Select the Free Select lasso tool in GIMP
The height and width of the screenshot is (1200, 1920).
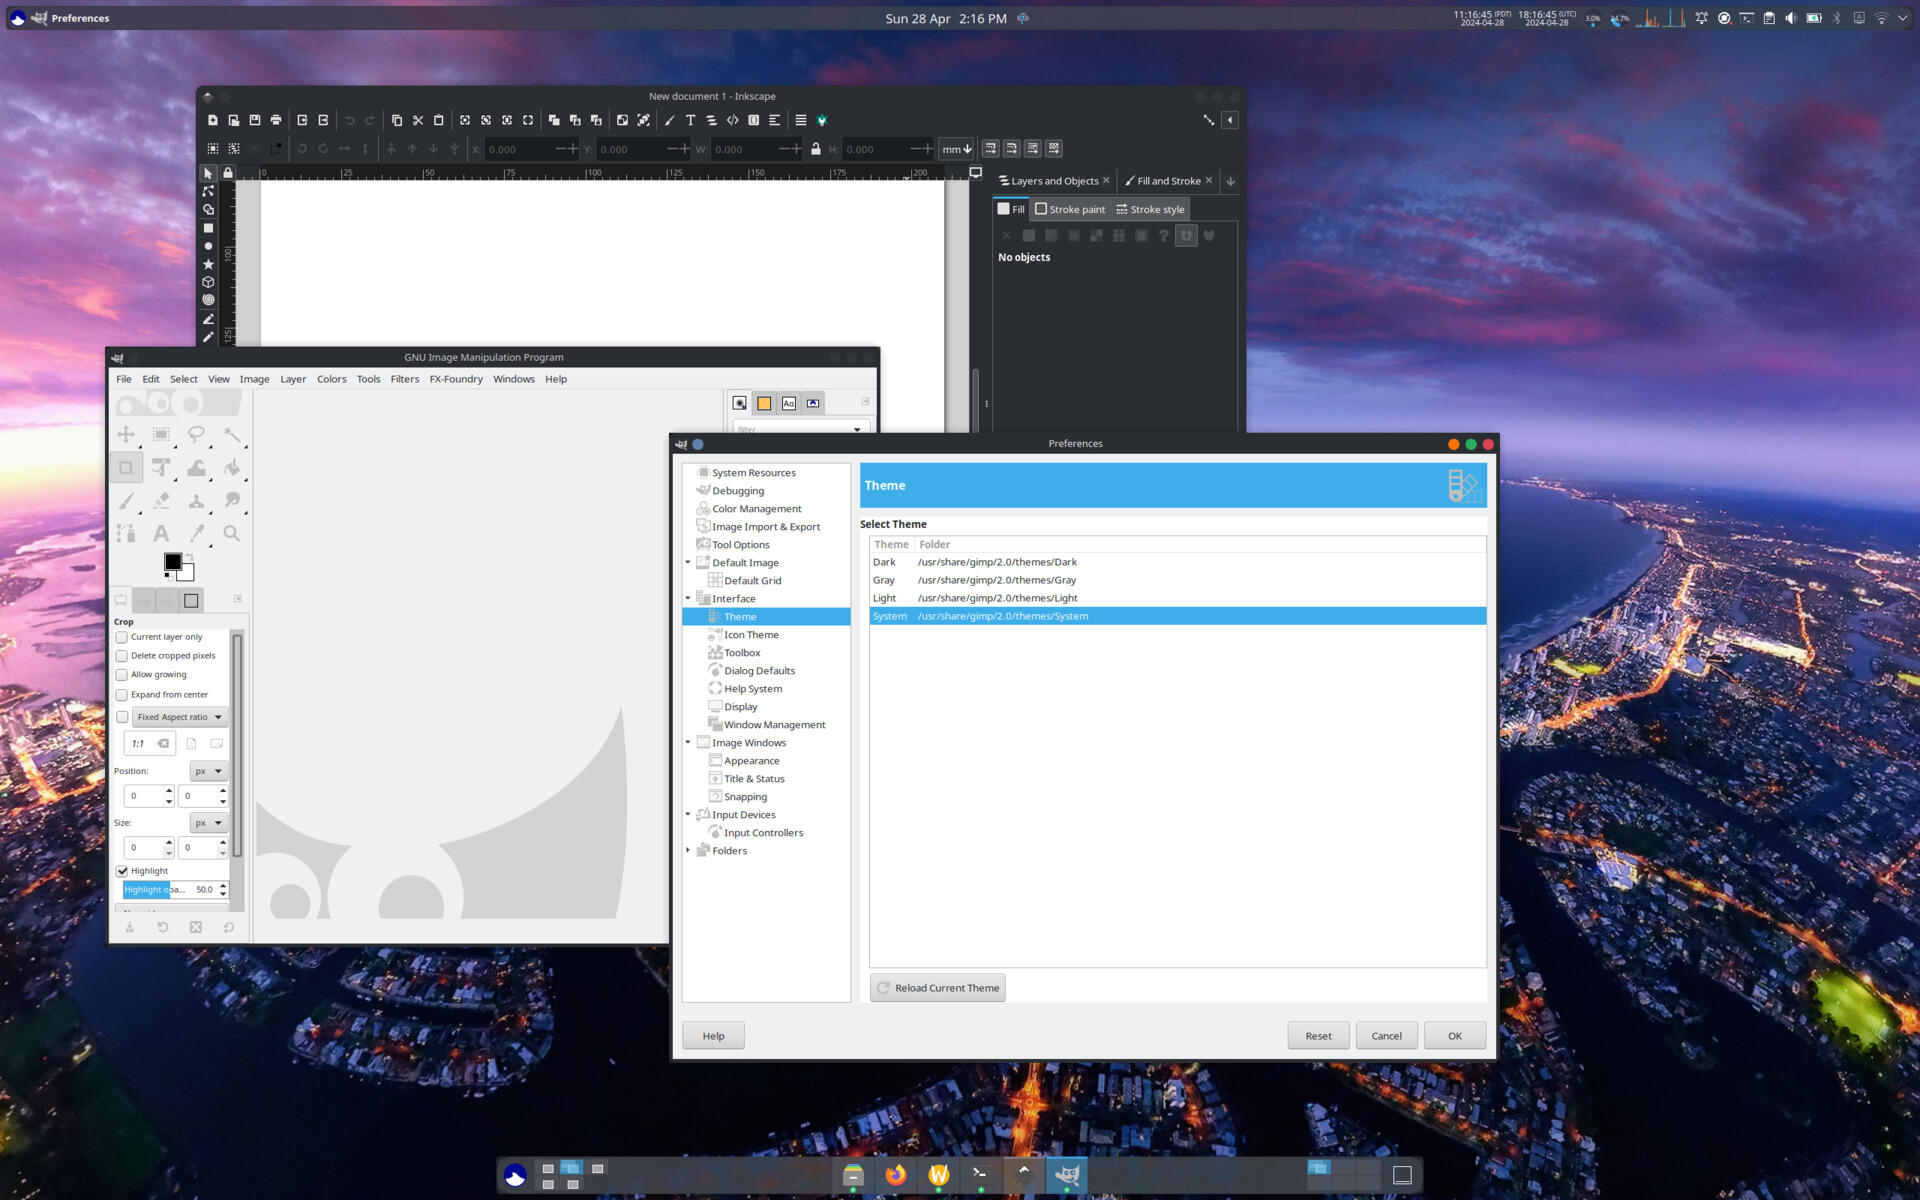click(197, 434)
